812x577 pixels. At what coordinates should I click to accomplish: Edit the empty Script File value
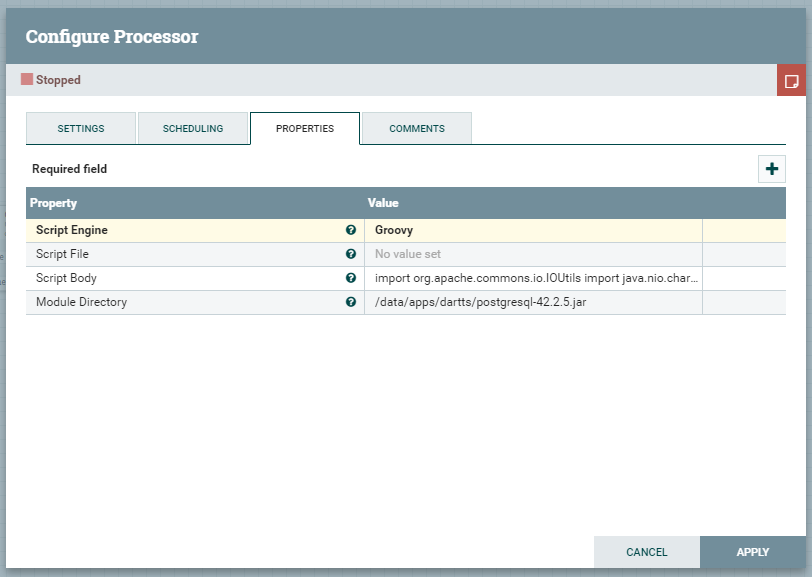click(x=533, y=254)
